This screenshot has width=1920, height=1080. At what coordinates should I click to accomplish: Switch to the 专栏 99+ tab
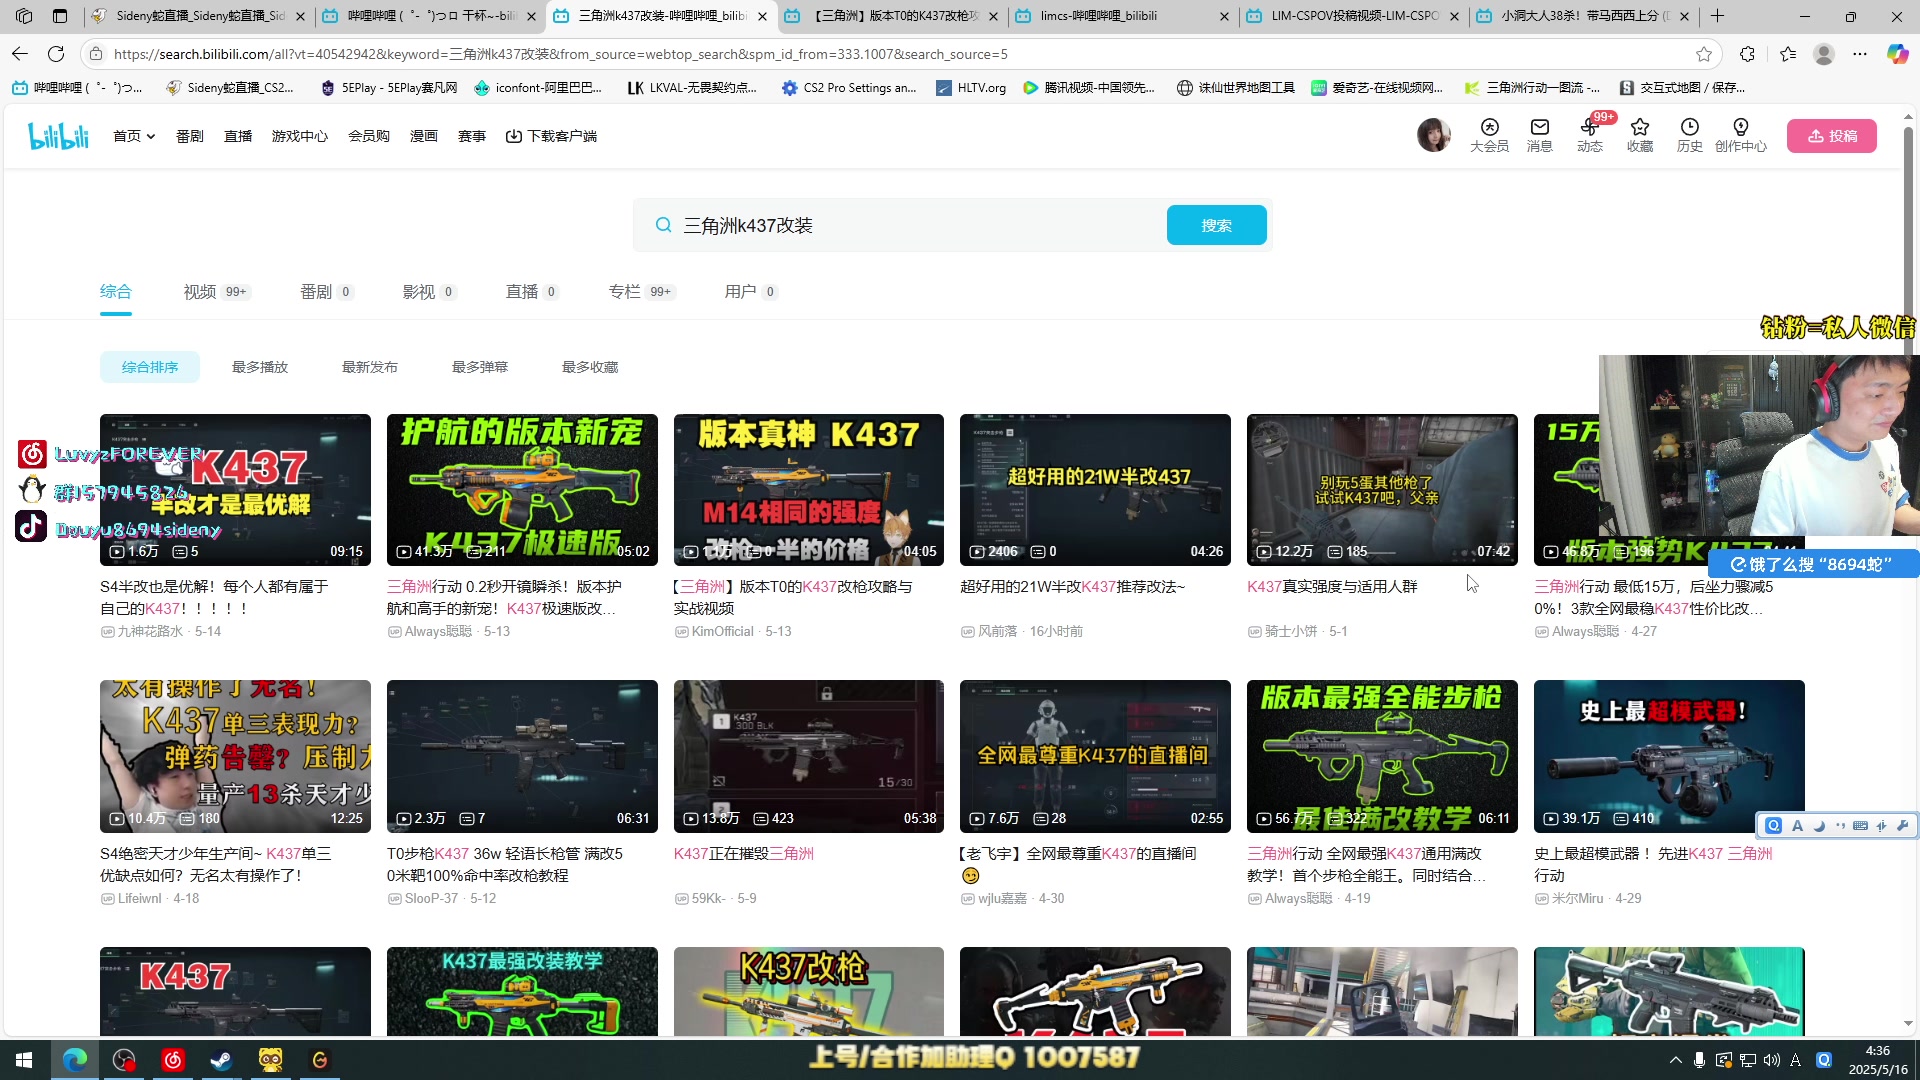(642, 292)
